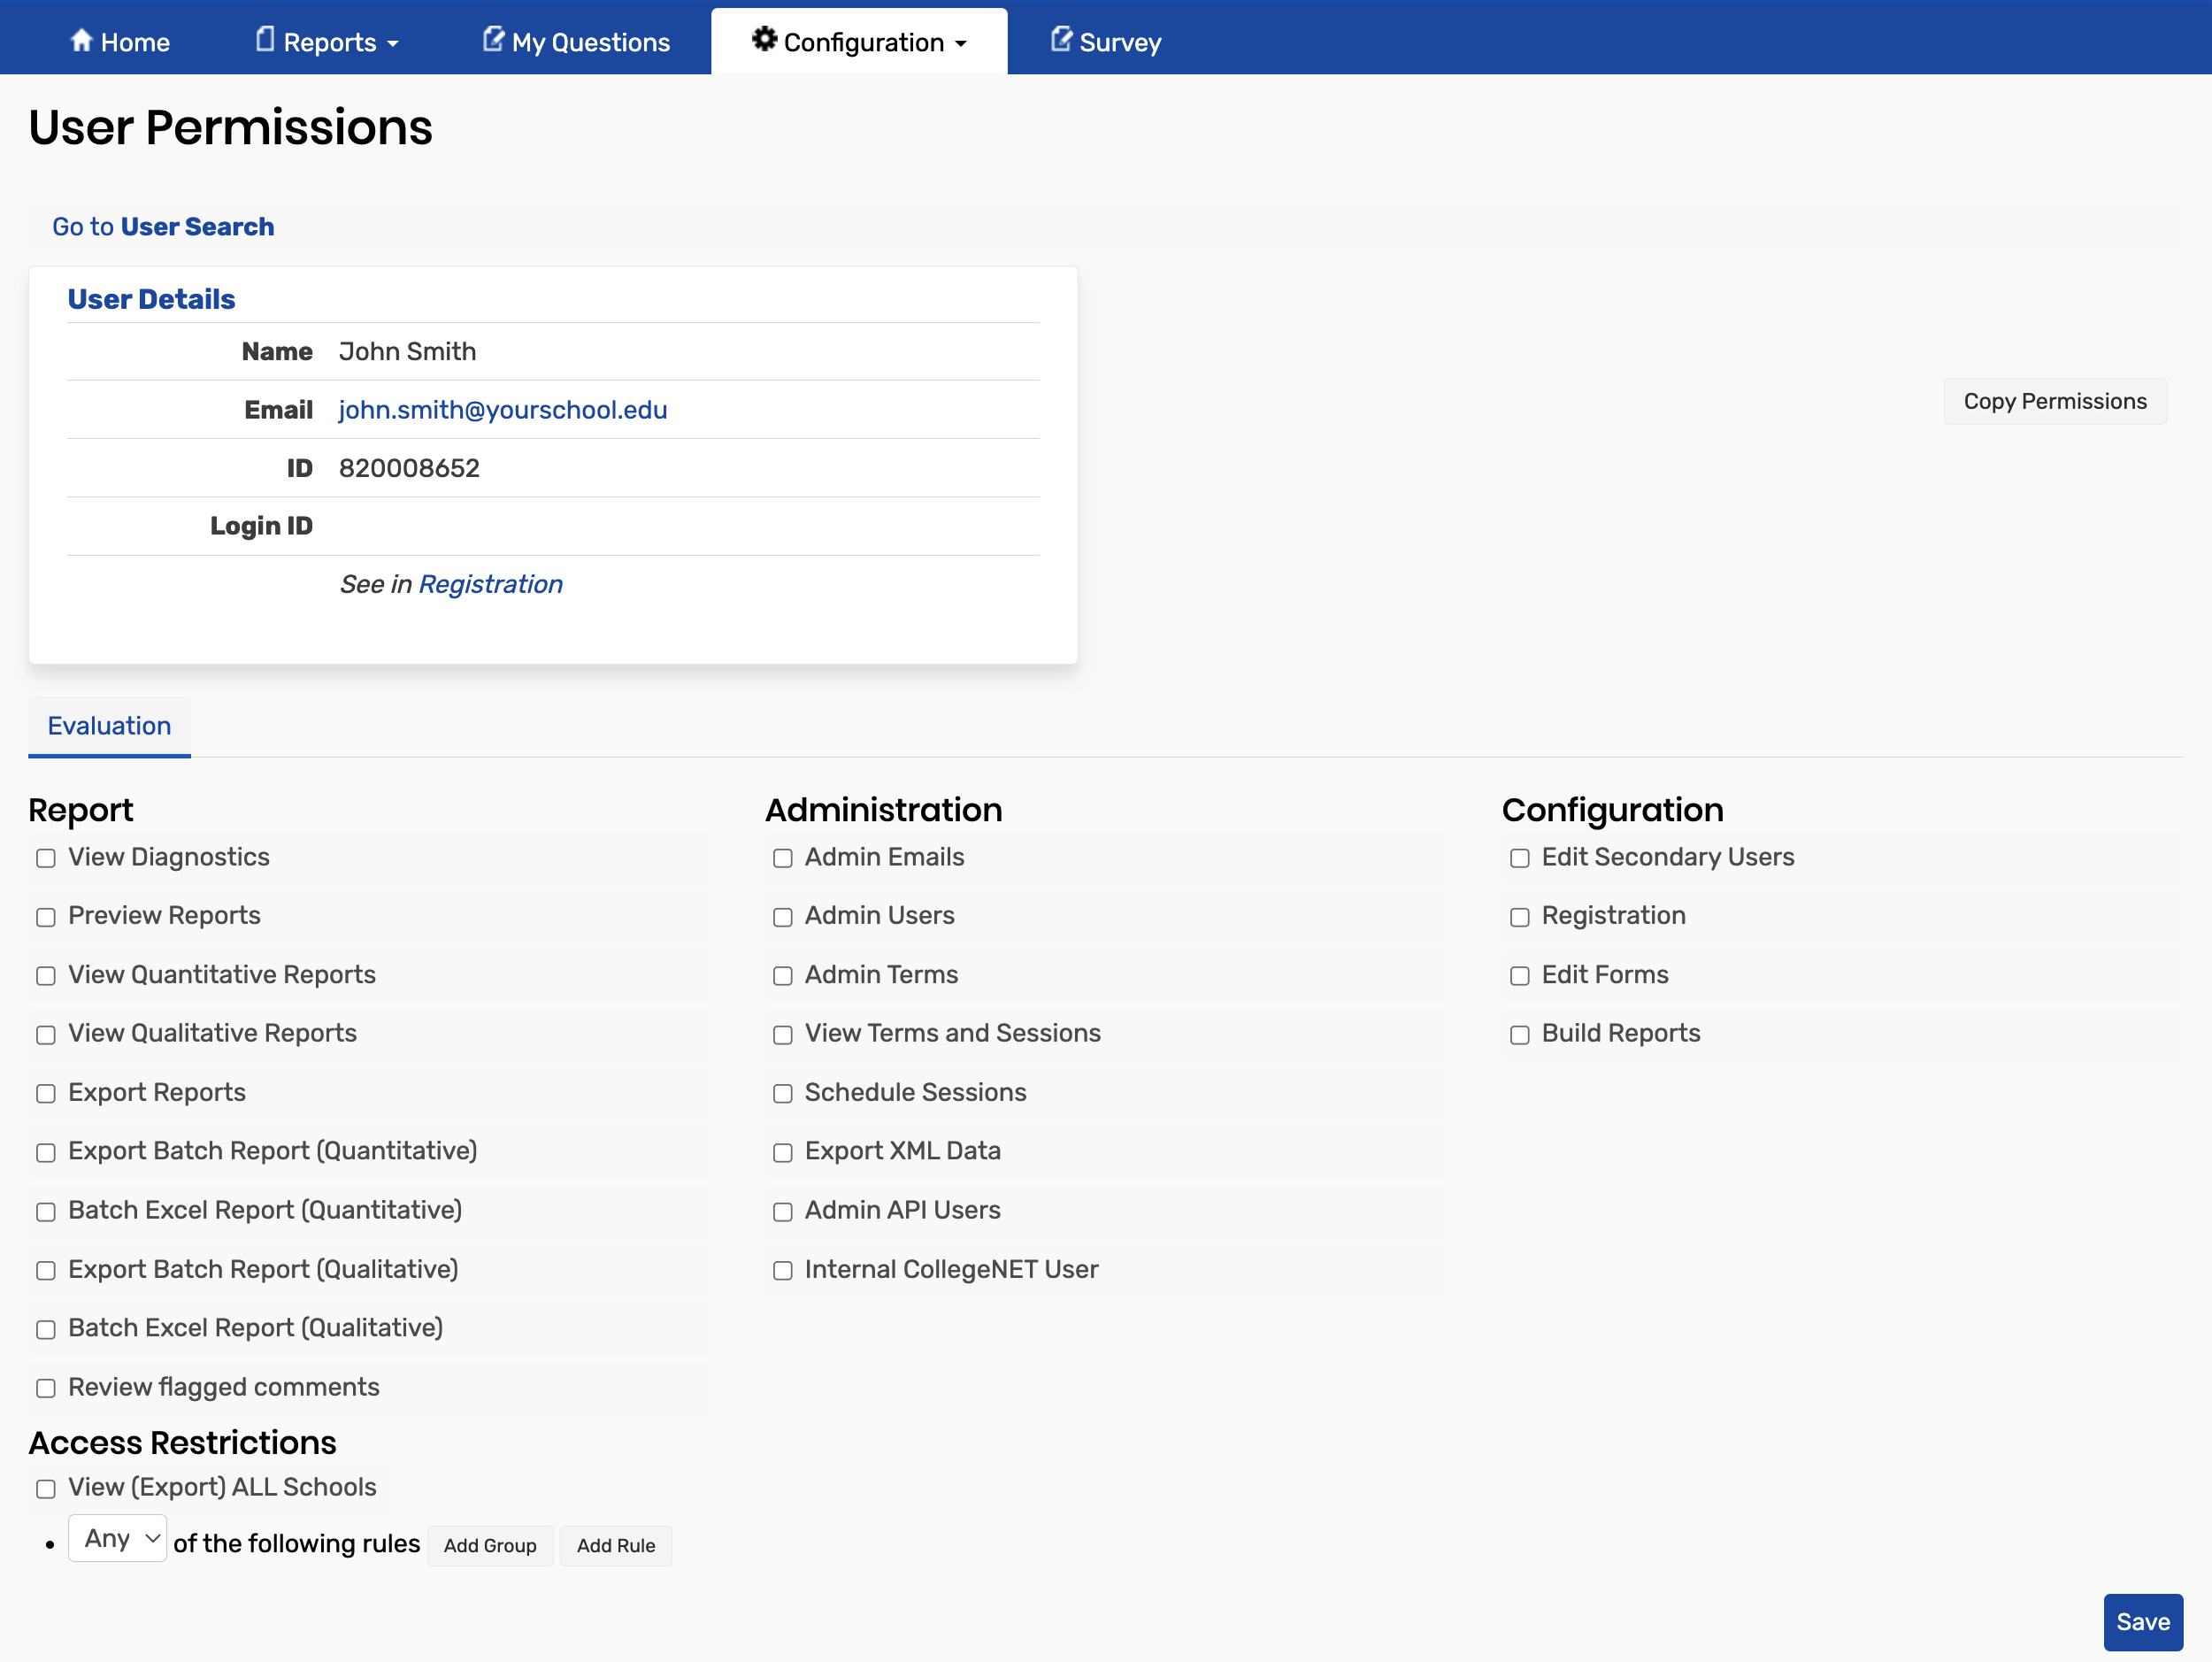Check the Admin Users permission

(783, 918)
